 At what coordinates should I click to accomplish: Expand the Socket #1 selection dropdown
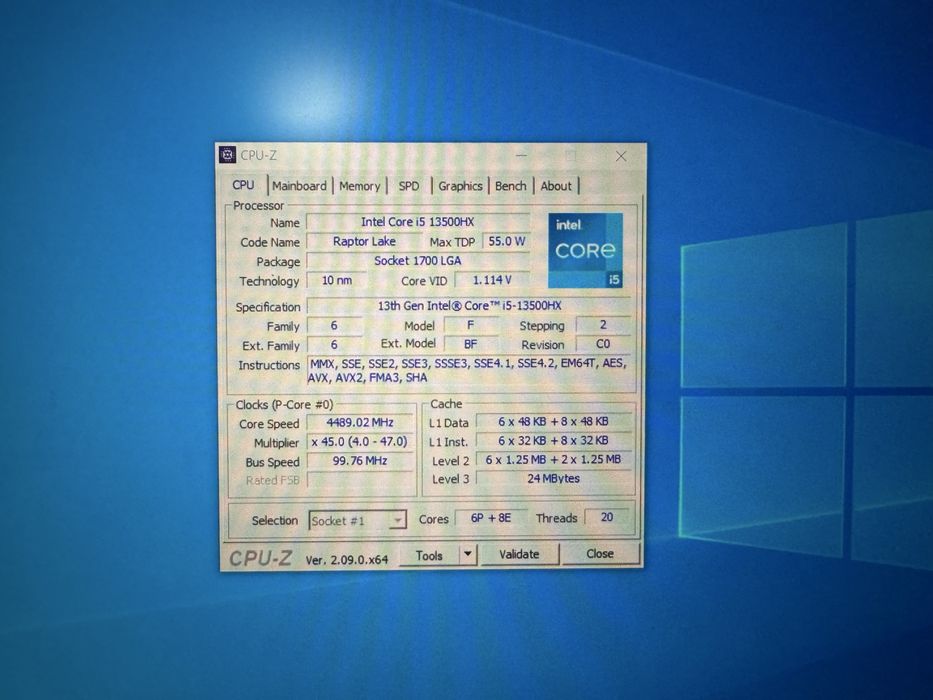tap(358, 521)
